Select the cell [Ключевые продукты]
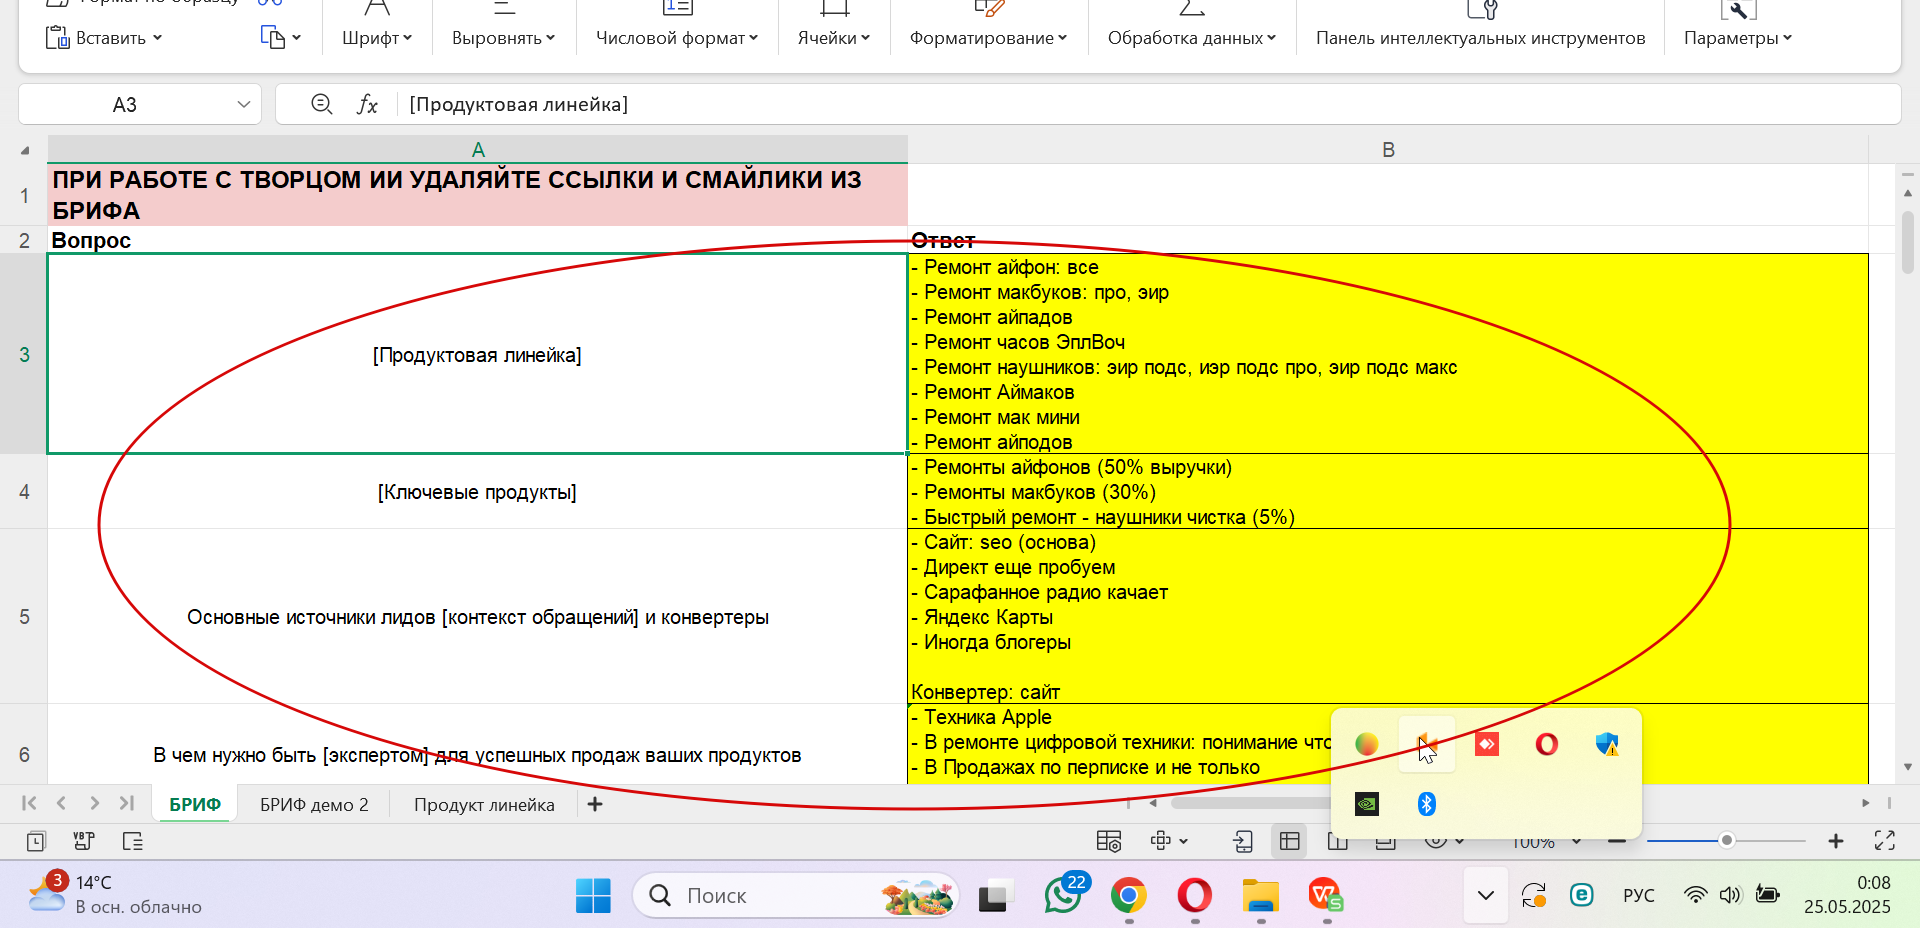 click(477, 491)
